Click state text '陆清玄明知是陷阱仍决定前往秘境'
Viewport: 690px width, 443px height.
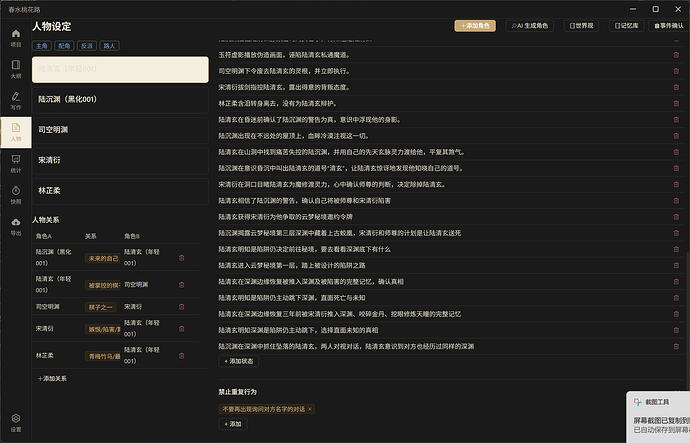[x=305, y=249]
